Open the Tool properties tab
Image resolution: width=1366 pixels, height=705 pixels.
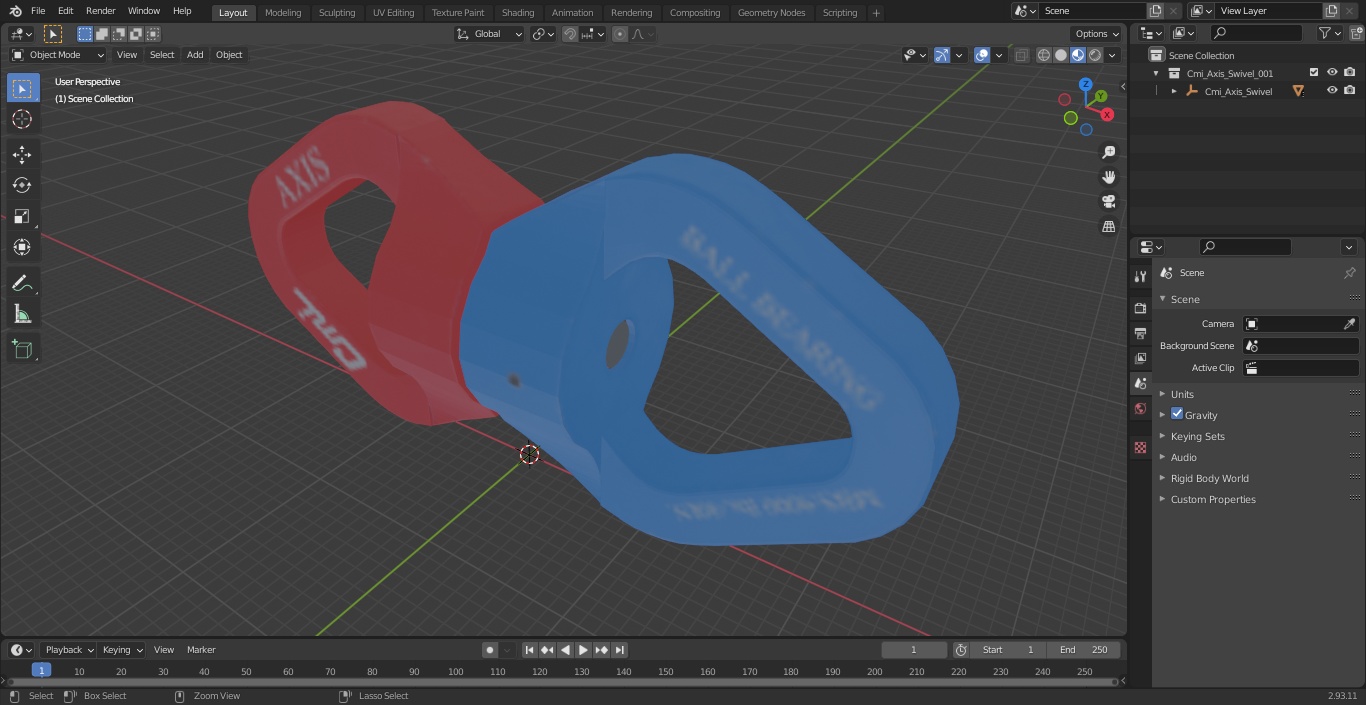coord(1140,277)
